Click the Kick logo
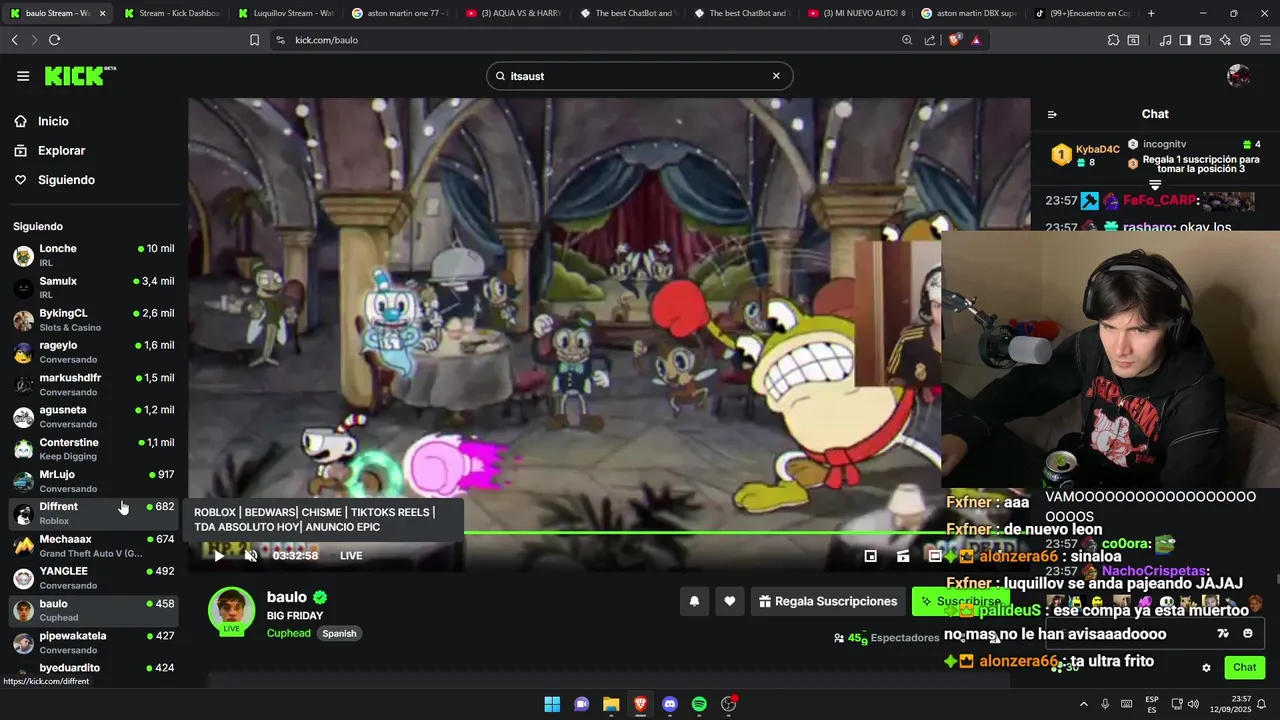 tap(80, 76)
